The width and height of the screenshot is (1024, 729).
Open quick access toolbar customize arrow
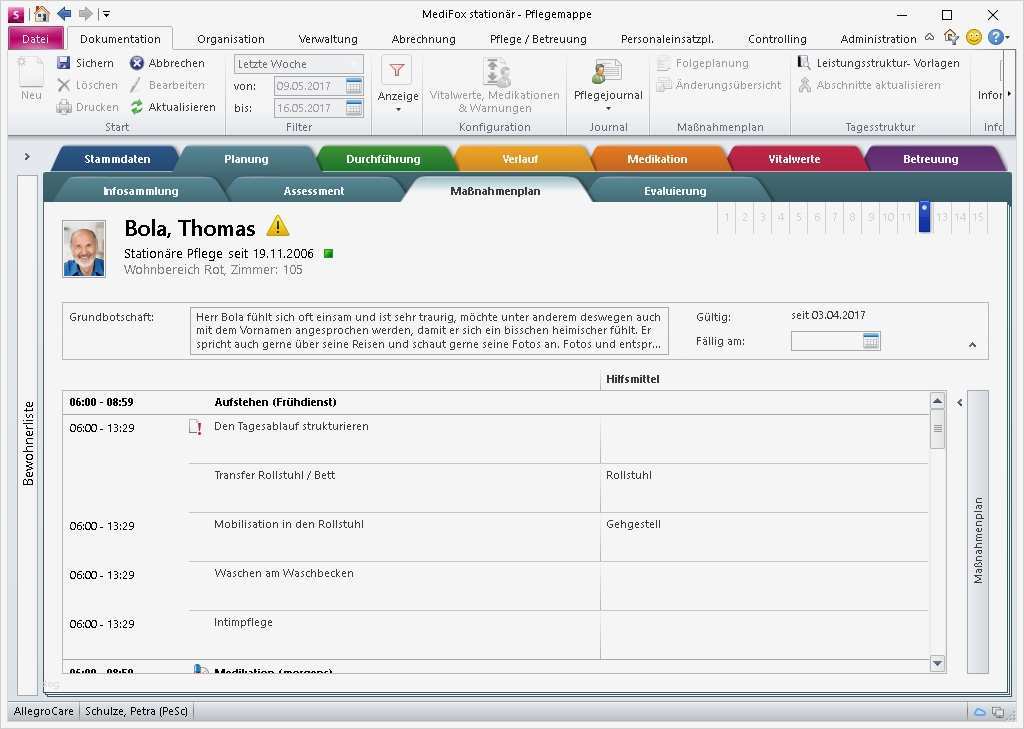pyautogui.click(x=106, y=14)
